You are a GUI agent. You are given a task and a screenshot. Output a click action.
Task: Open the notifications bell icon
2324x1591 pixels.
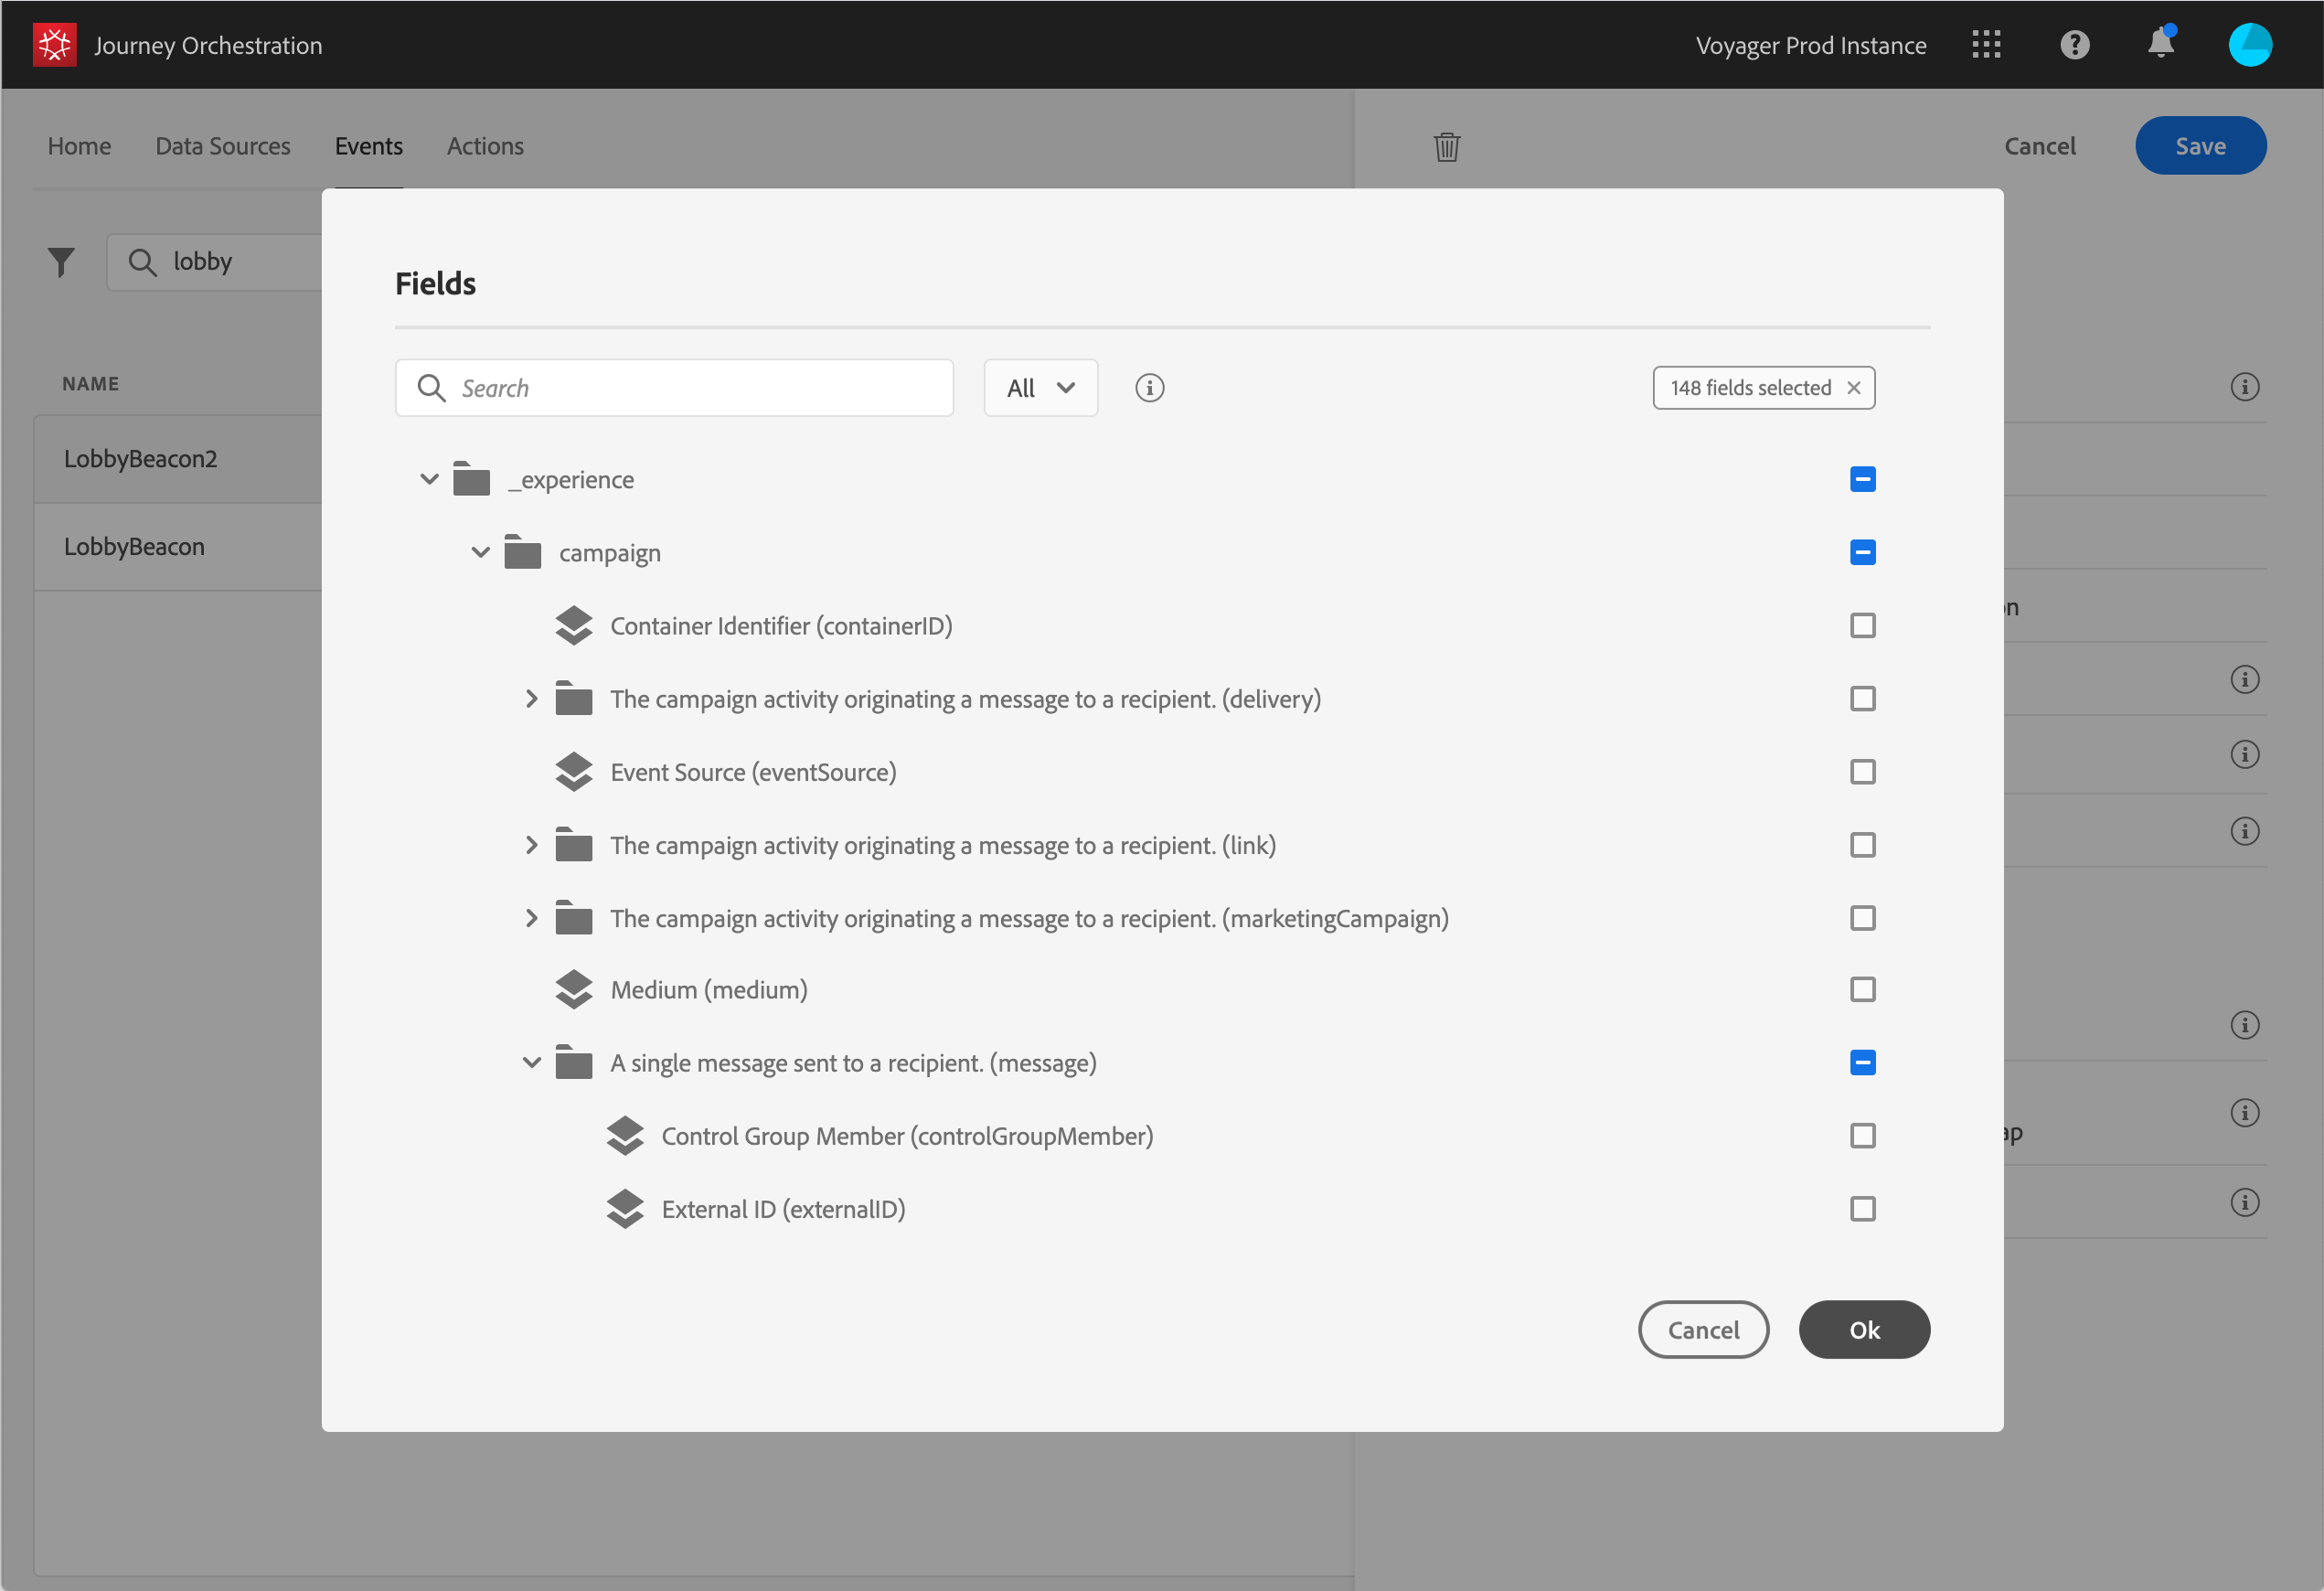tap(2160, 43)
